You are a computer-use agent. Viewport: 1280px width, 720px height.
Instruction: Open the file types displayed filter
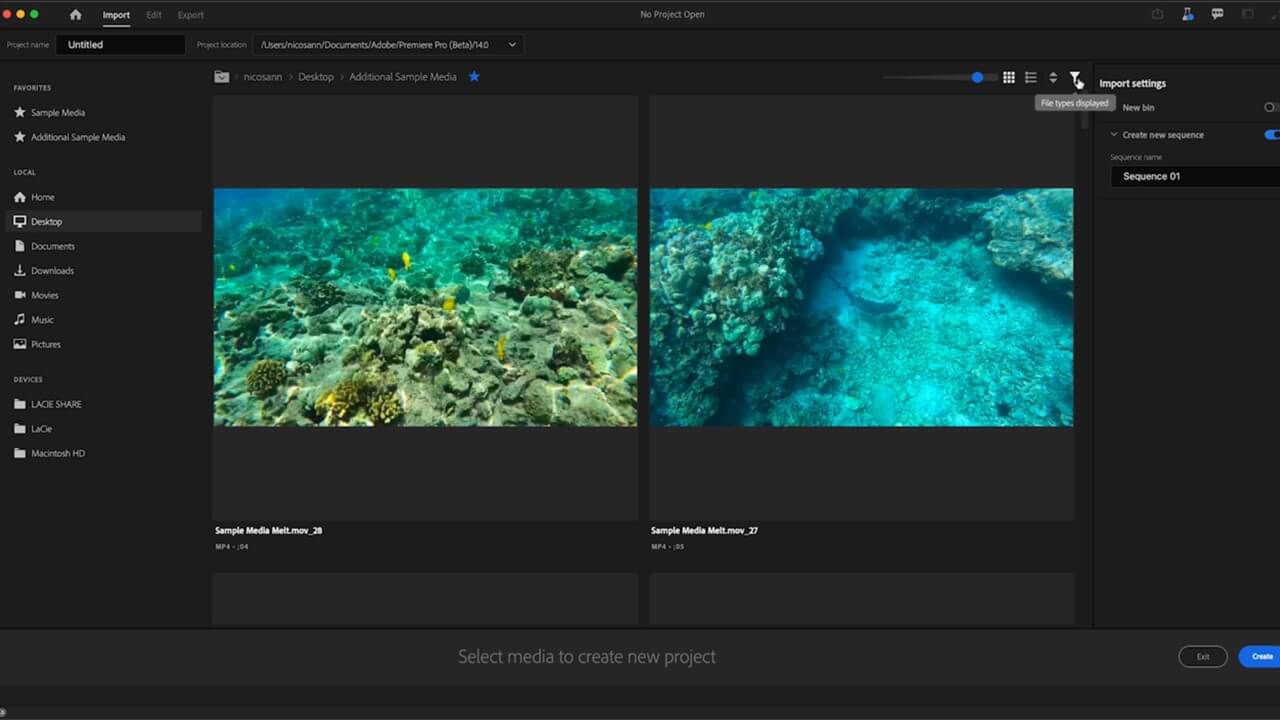tap(1075, 78)
